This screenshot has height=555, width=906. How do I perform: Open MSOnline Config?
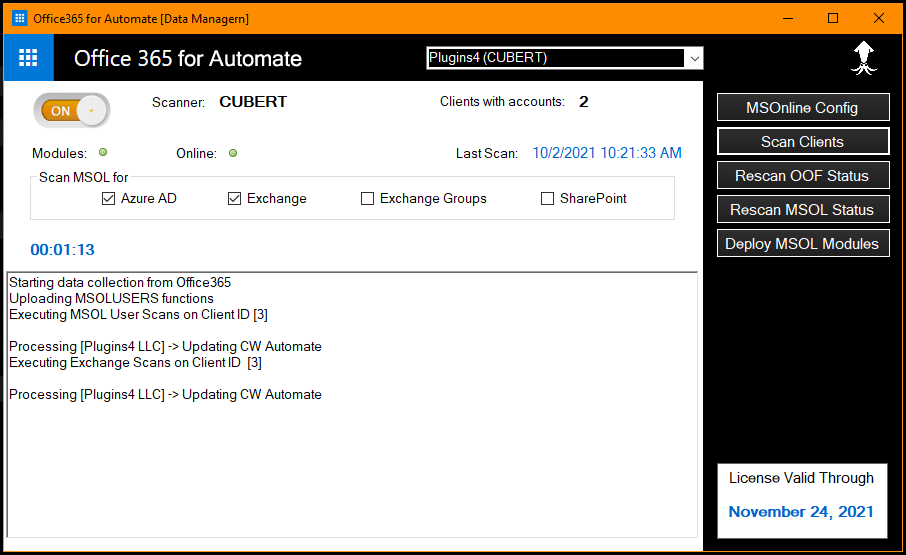(x=803, y=108)
